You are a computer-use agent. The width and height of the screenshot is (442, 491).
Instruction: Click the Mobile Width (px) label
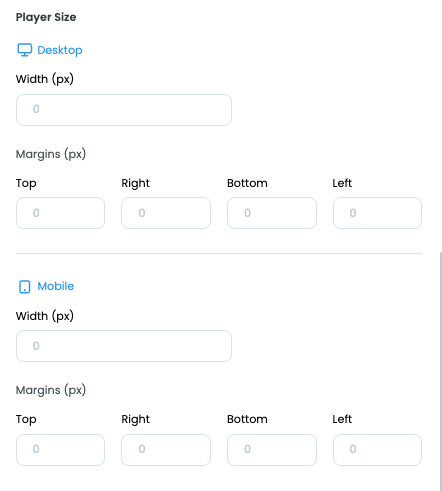coord(45,316)
